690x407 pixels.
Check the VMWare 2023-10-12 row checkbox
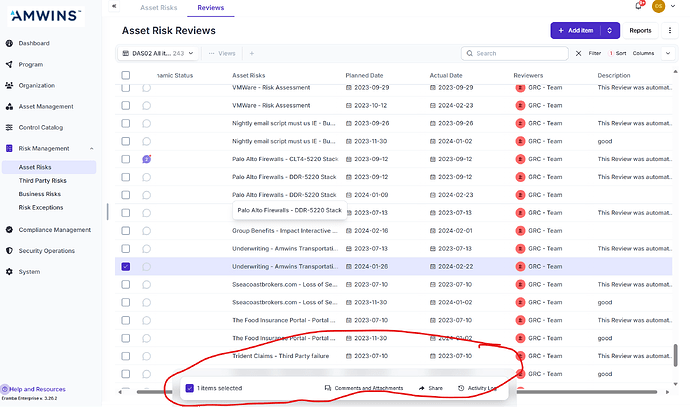(126, 106)
